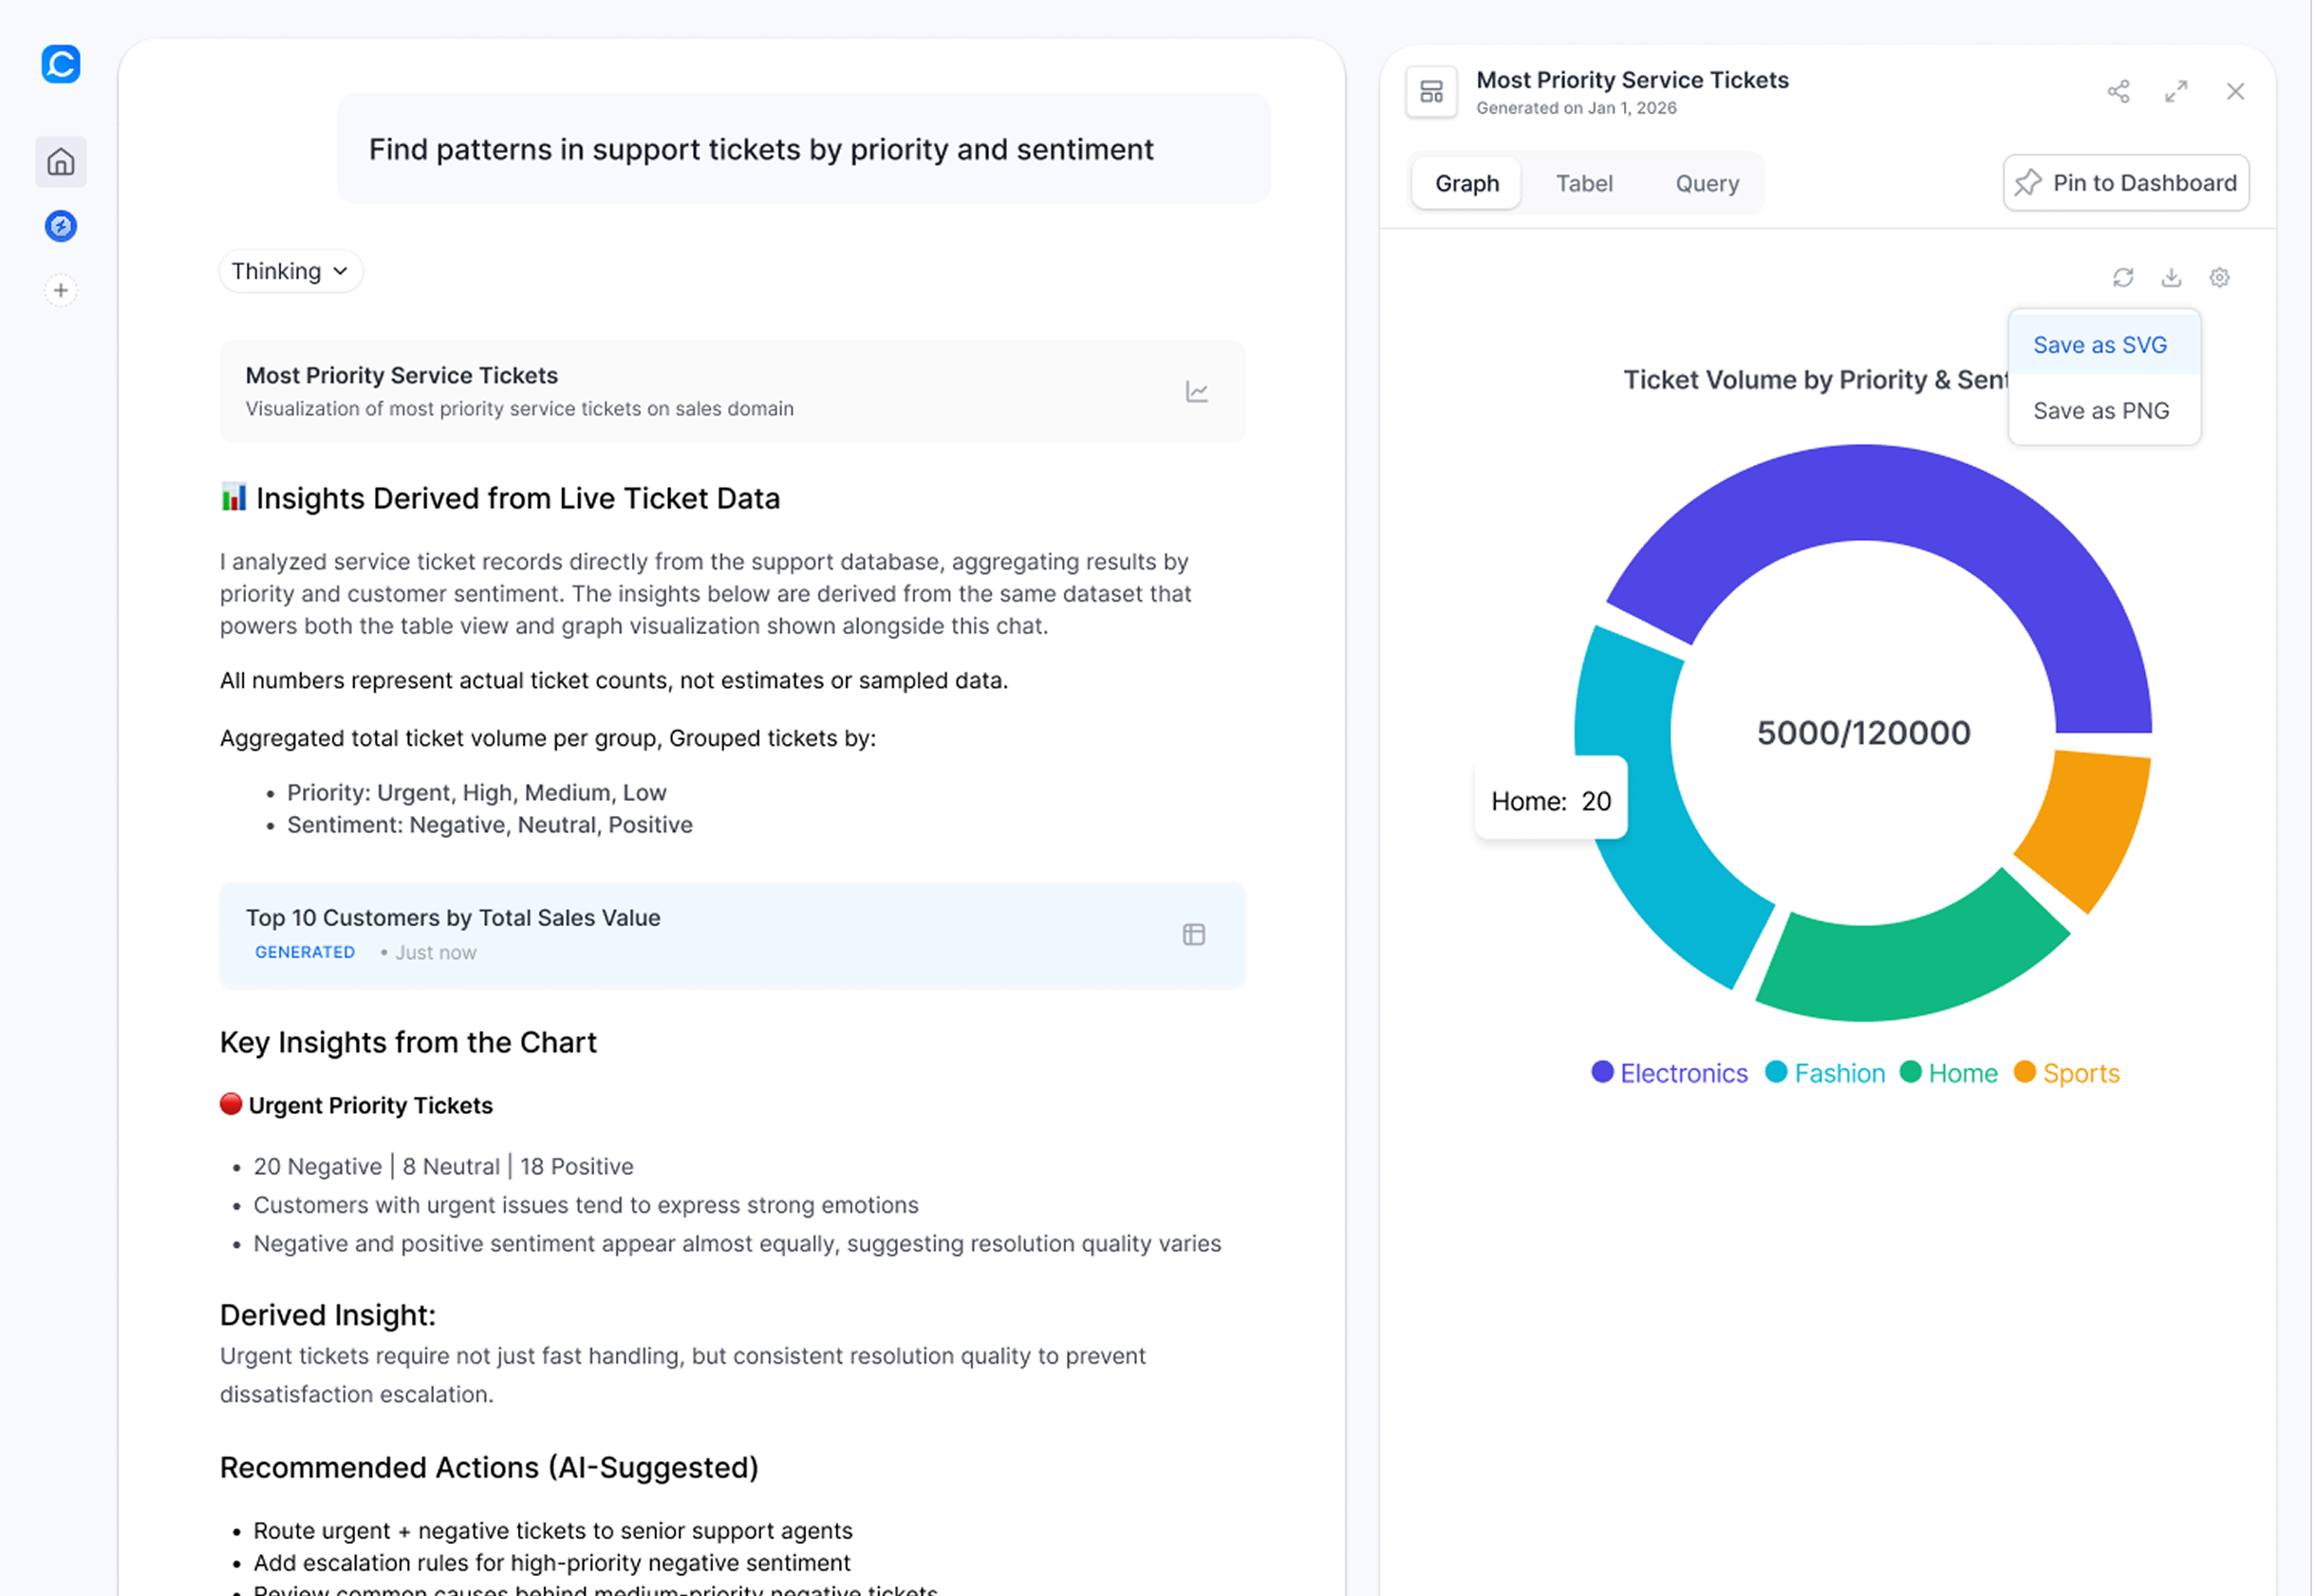Expand the chart panel to fullscreen

click(2176, 91)
